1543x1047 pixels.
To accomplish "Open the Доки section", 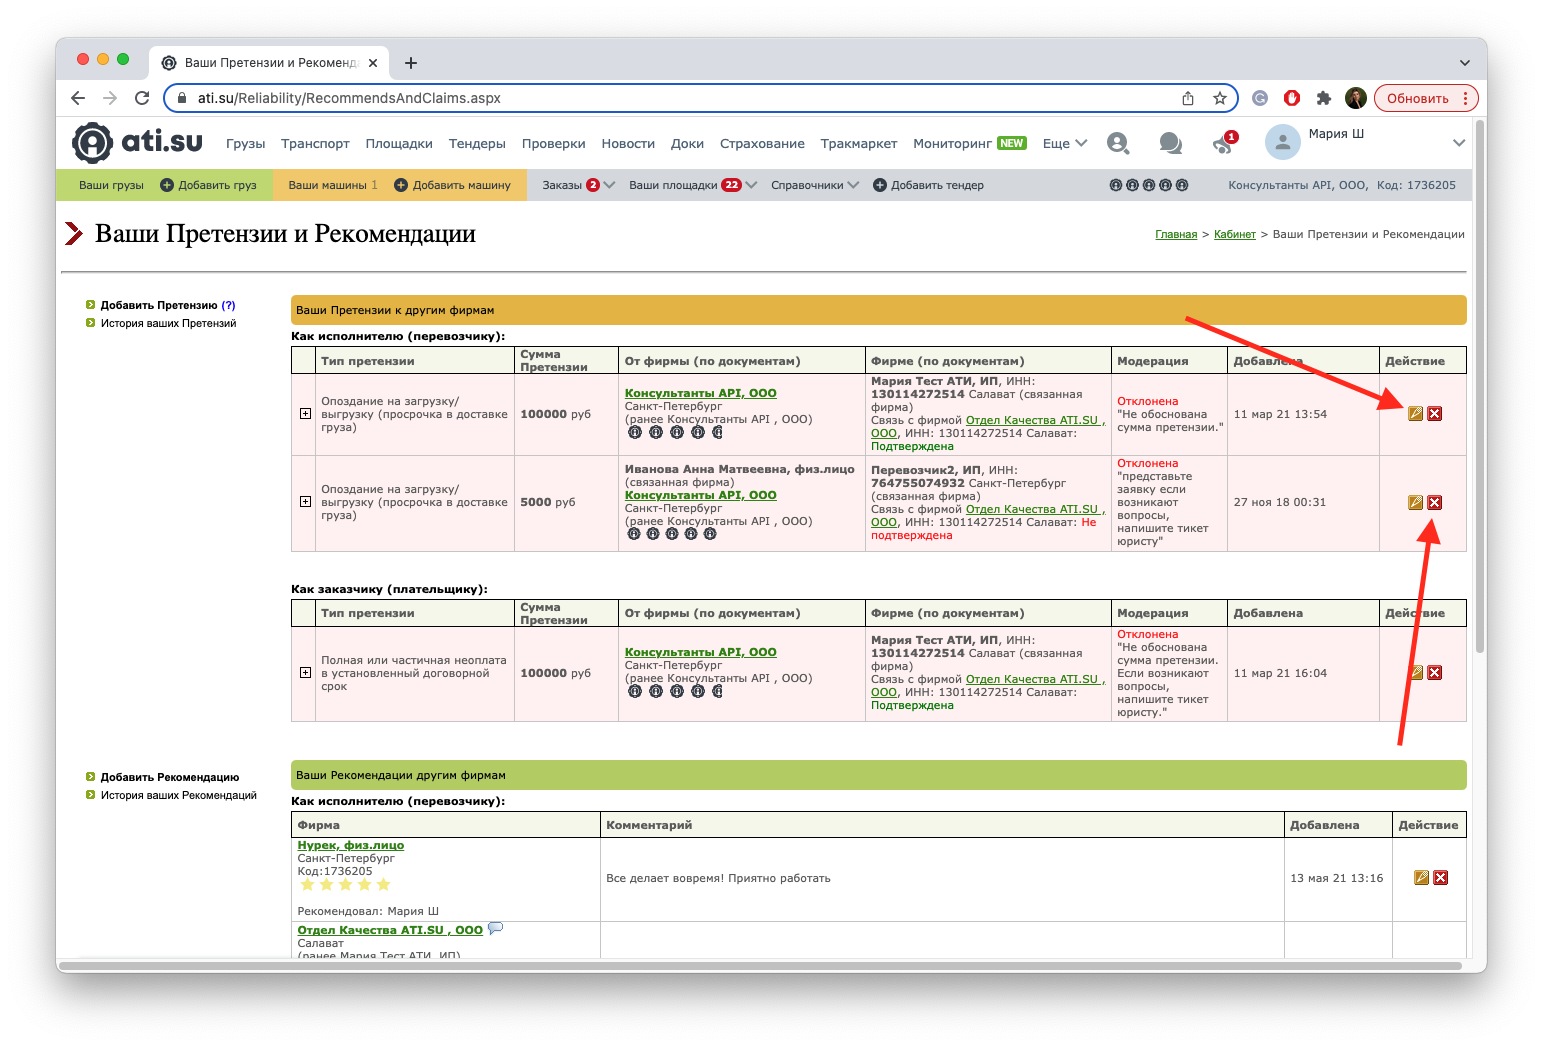I will click(x=687, y=144).
